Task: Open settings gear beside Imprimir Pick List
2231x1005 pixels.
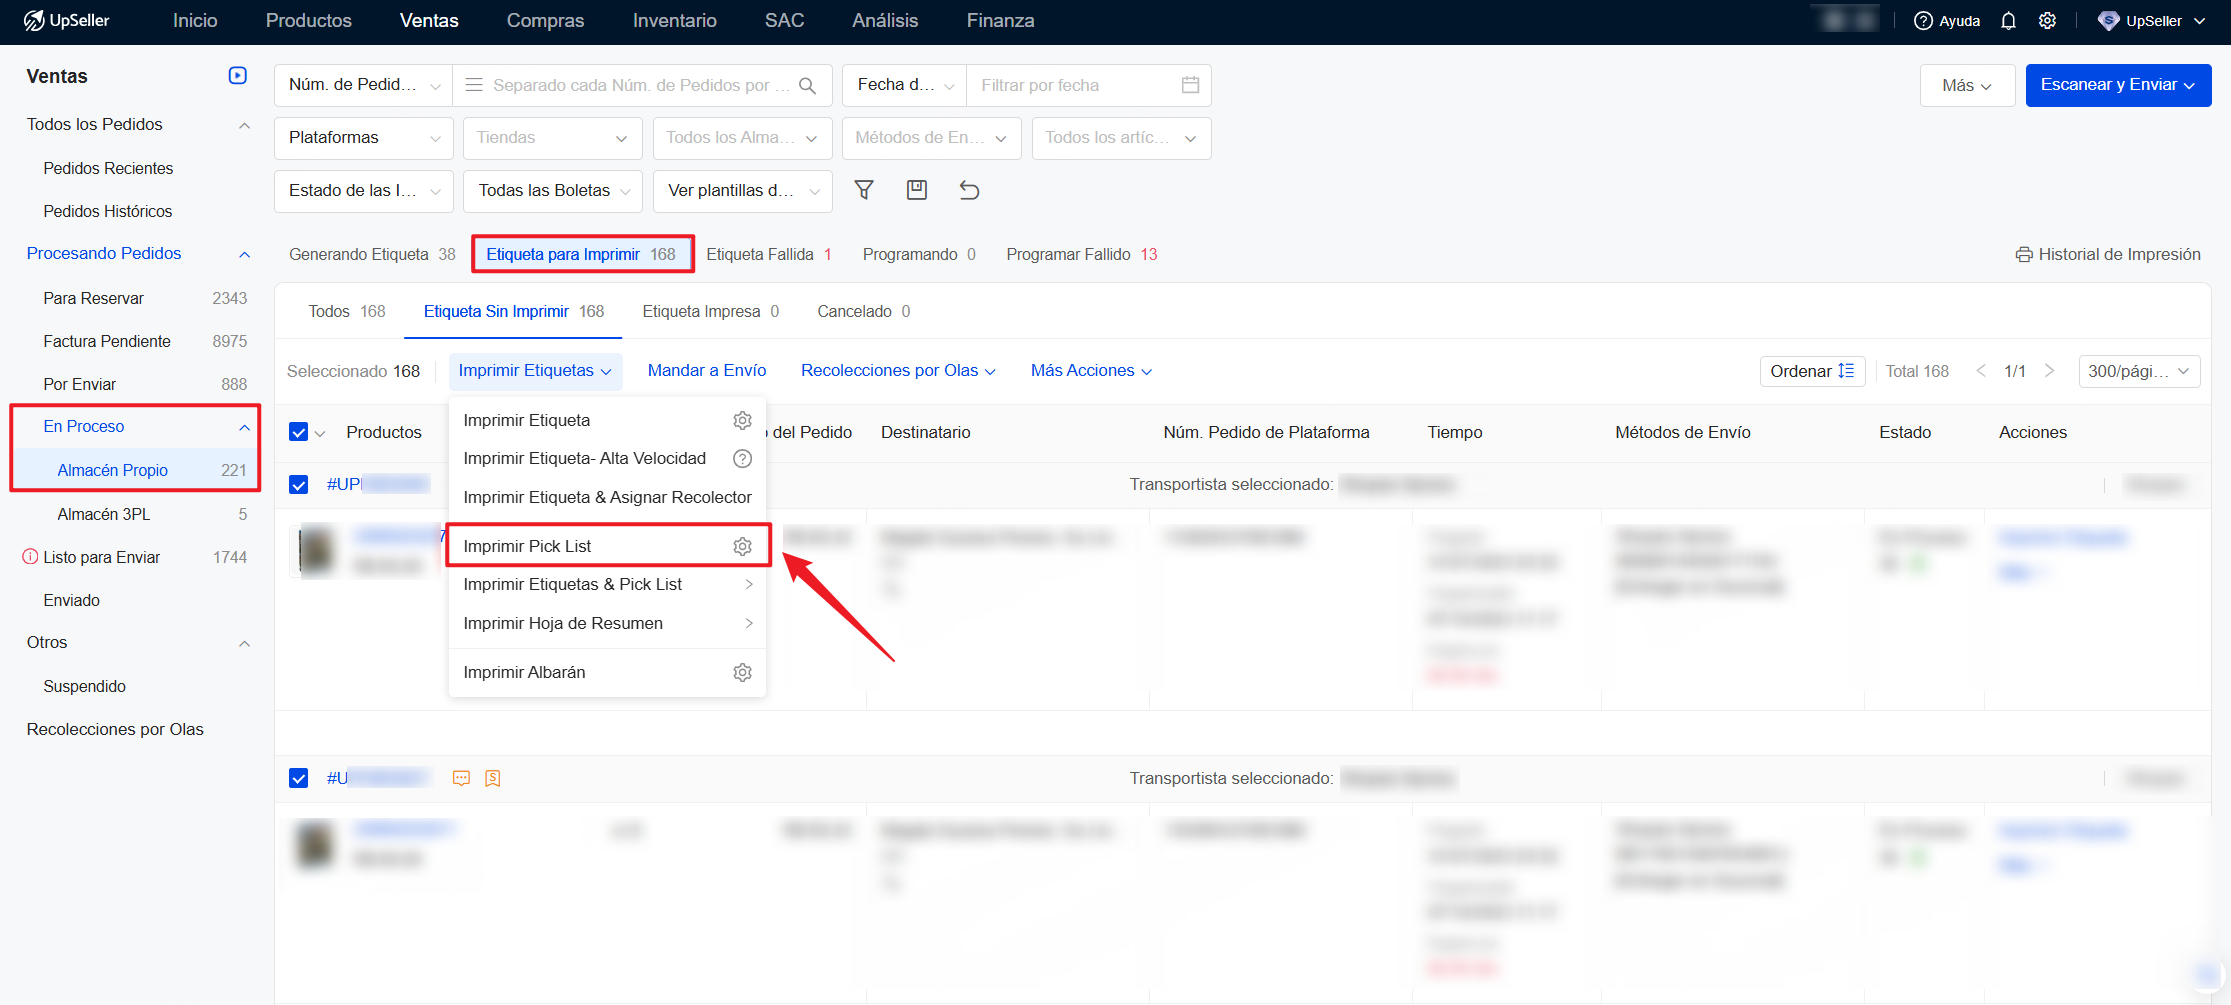Action: (x=742, y=546)
